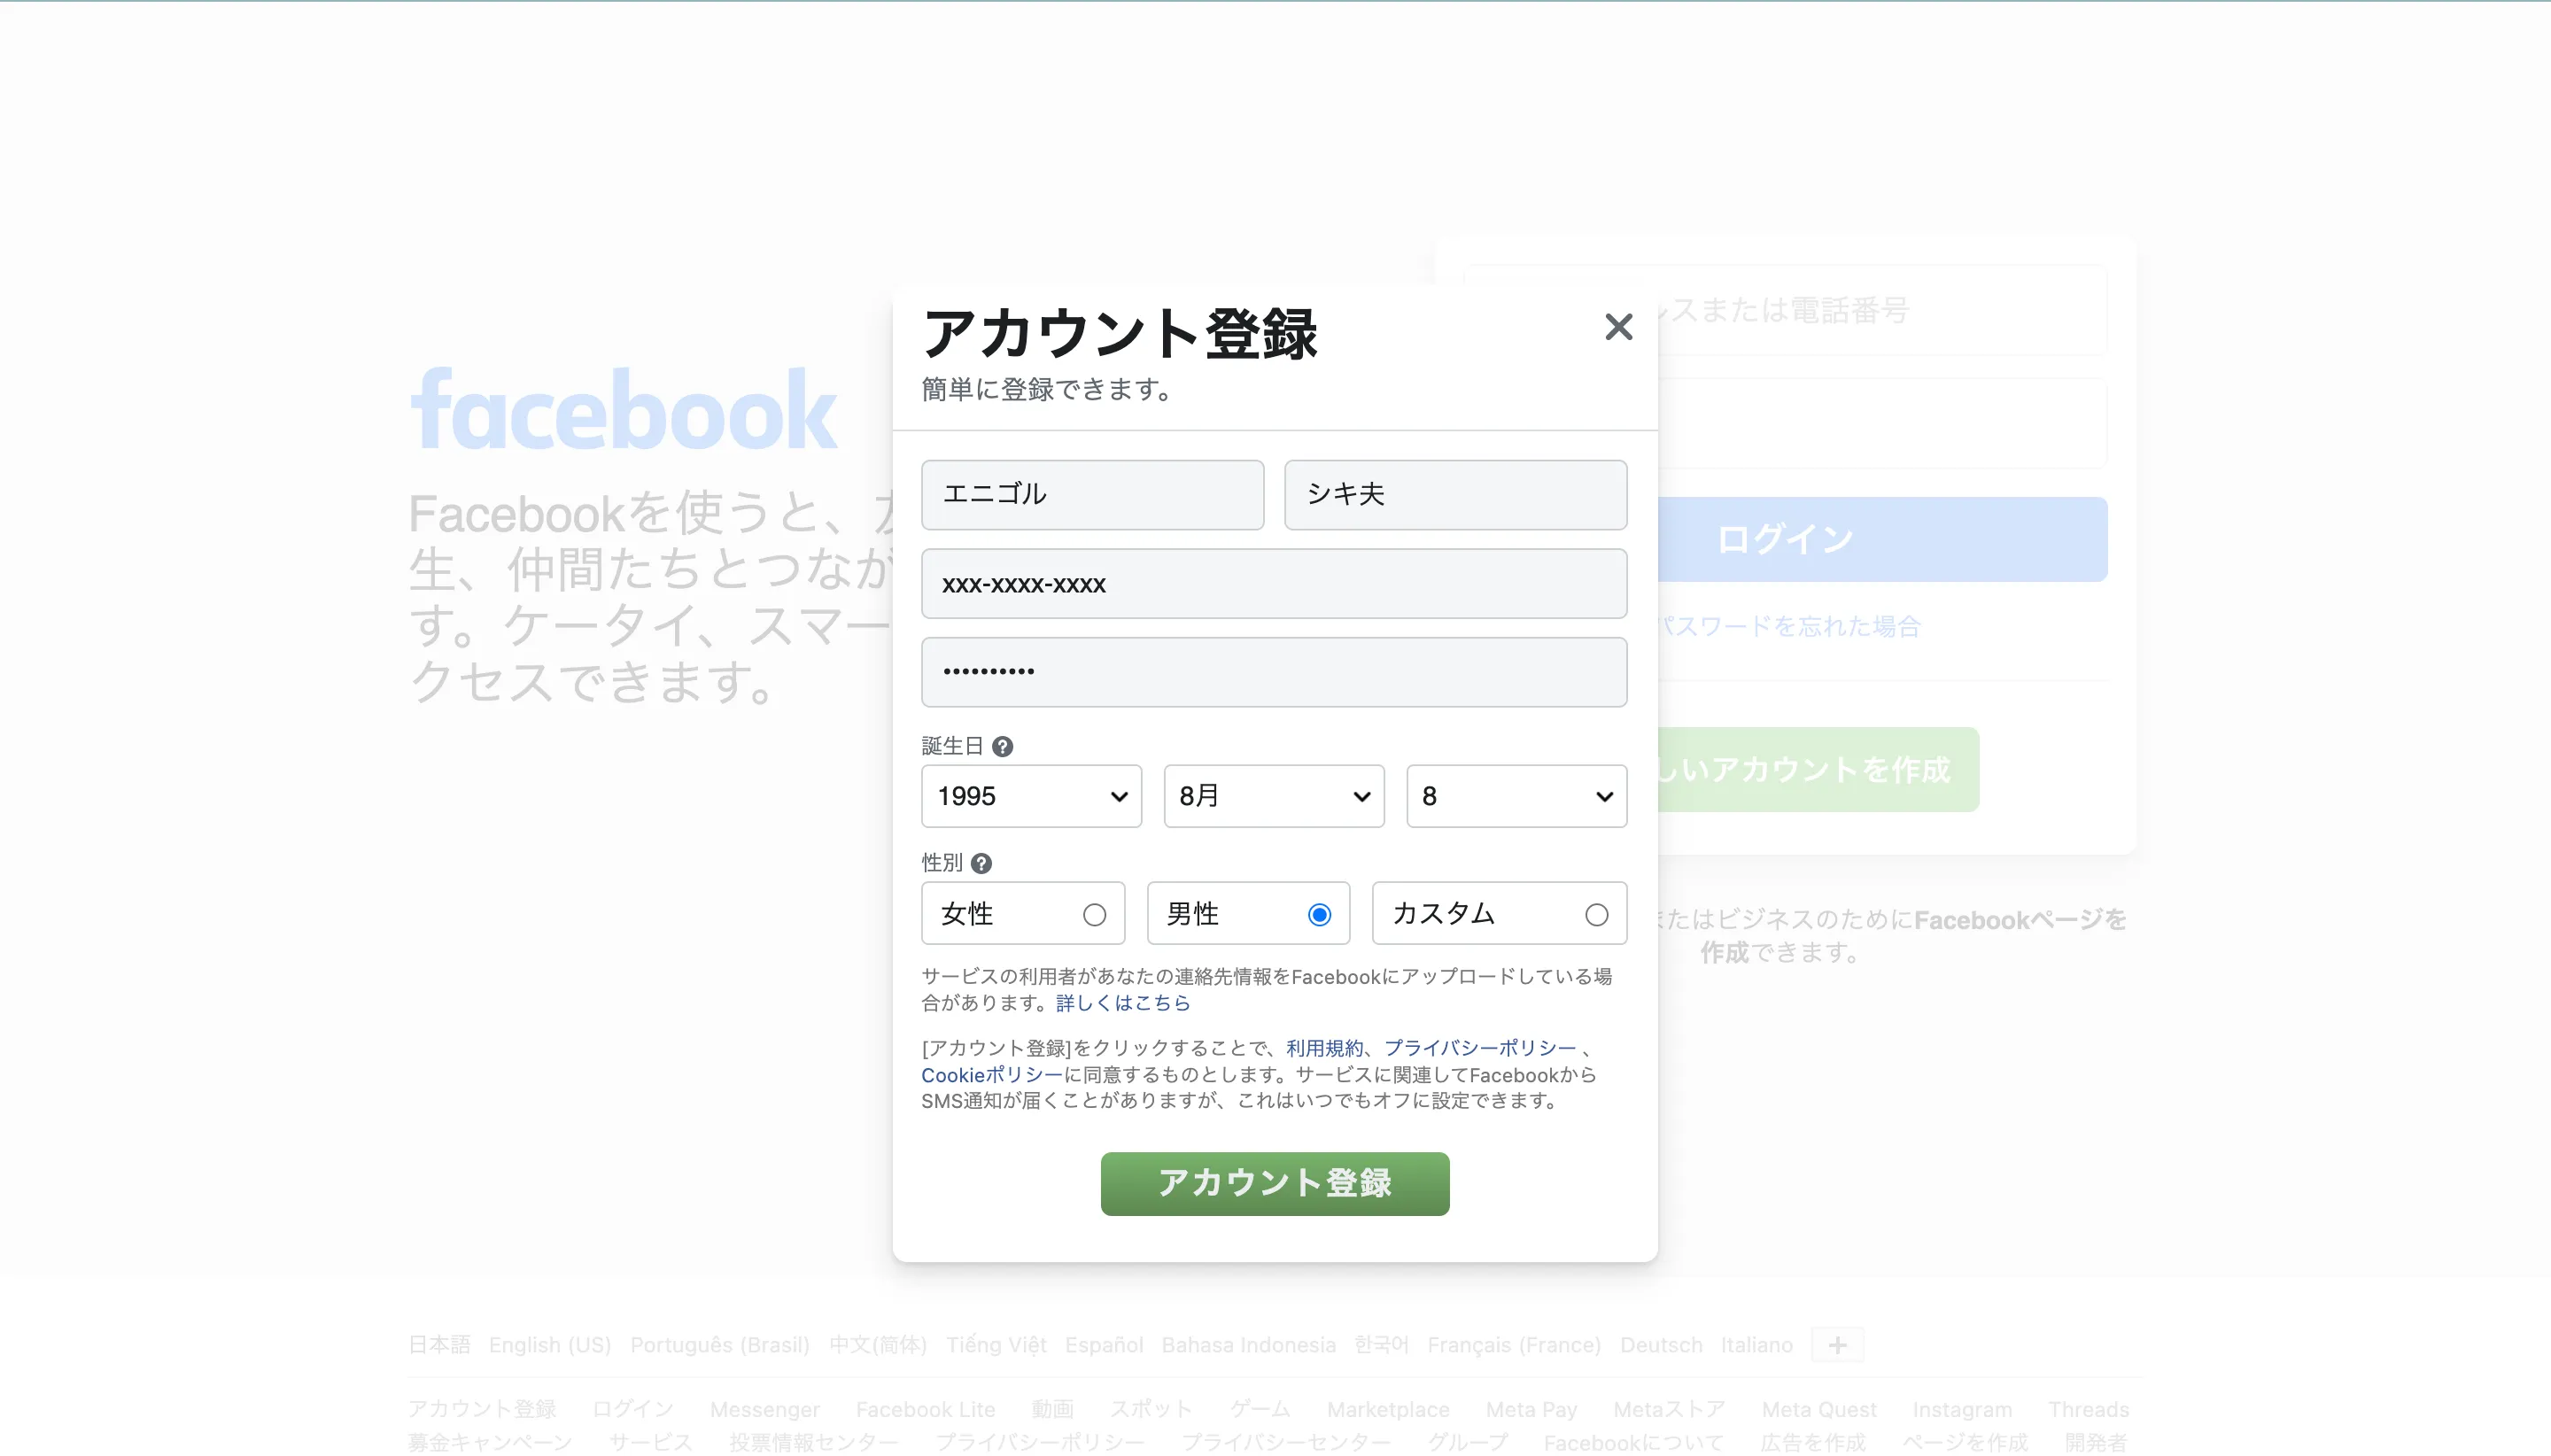This screenshot has width=2551, height=1456.
Task: Open the footer ログイン link
Action: coord(633,1409)
